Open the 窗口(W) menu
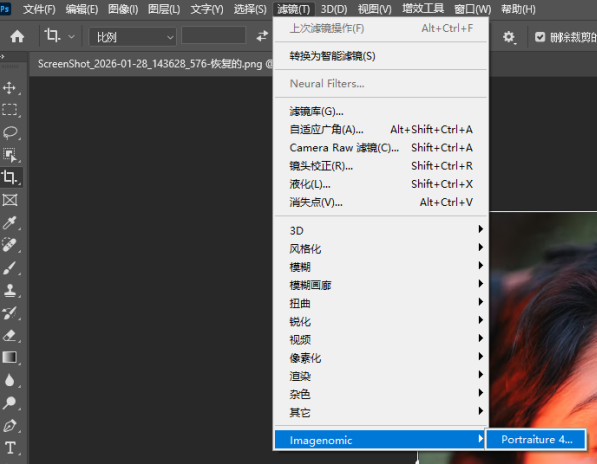Screen dimensions: 597x464 click(x=472, y=9)
